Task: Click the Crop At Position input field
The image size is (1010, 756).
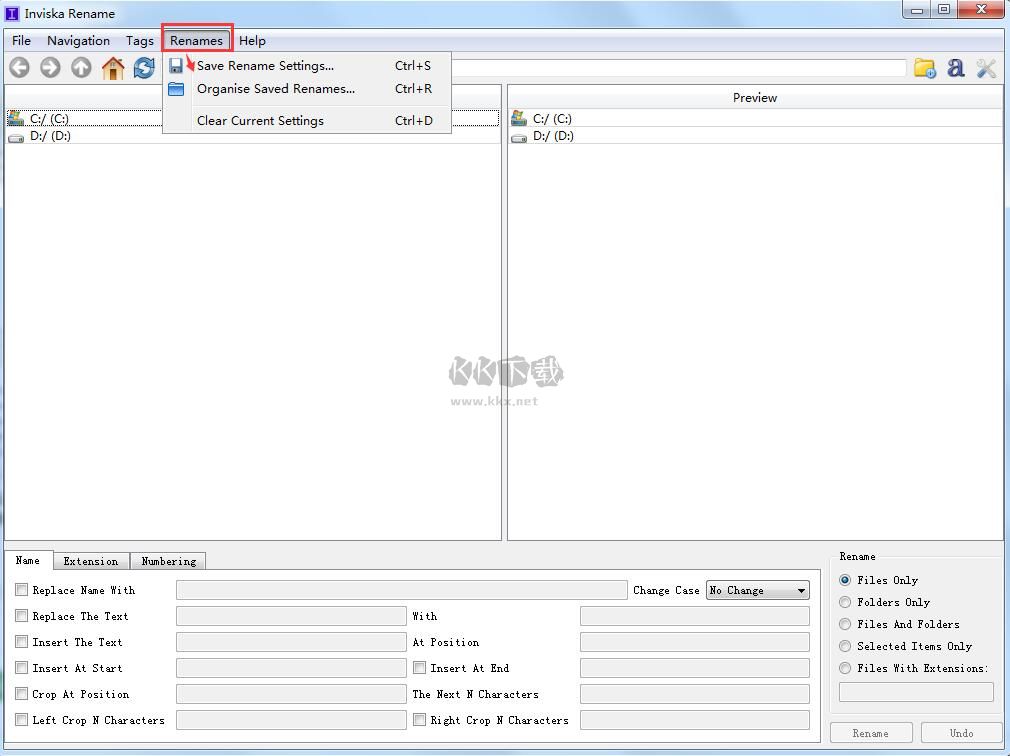Action: [291, 694]
